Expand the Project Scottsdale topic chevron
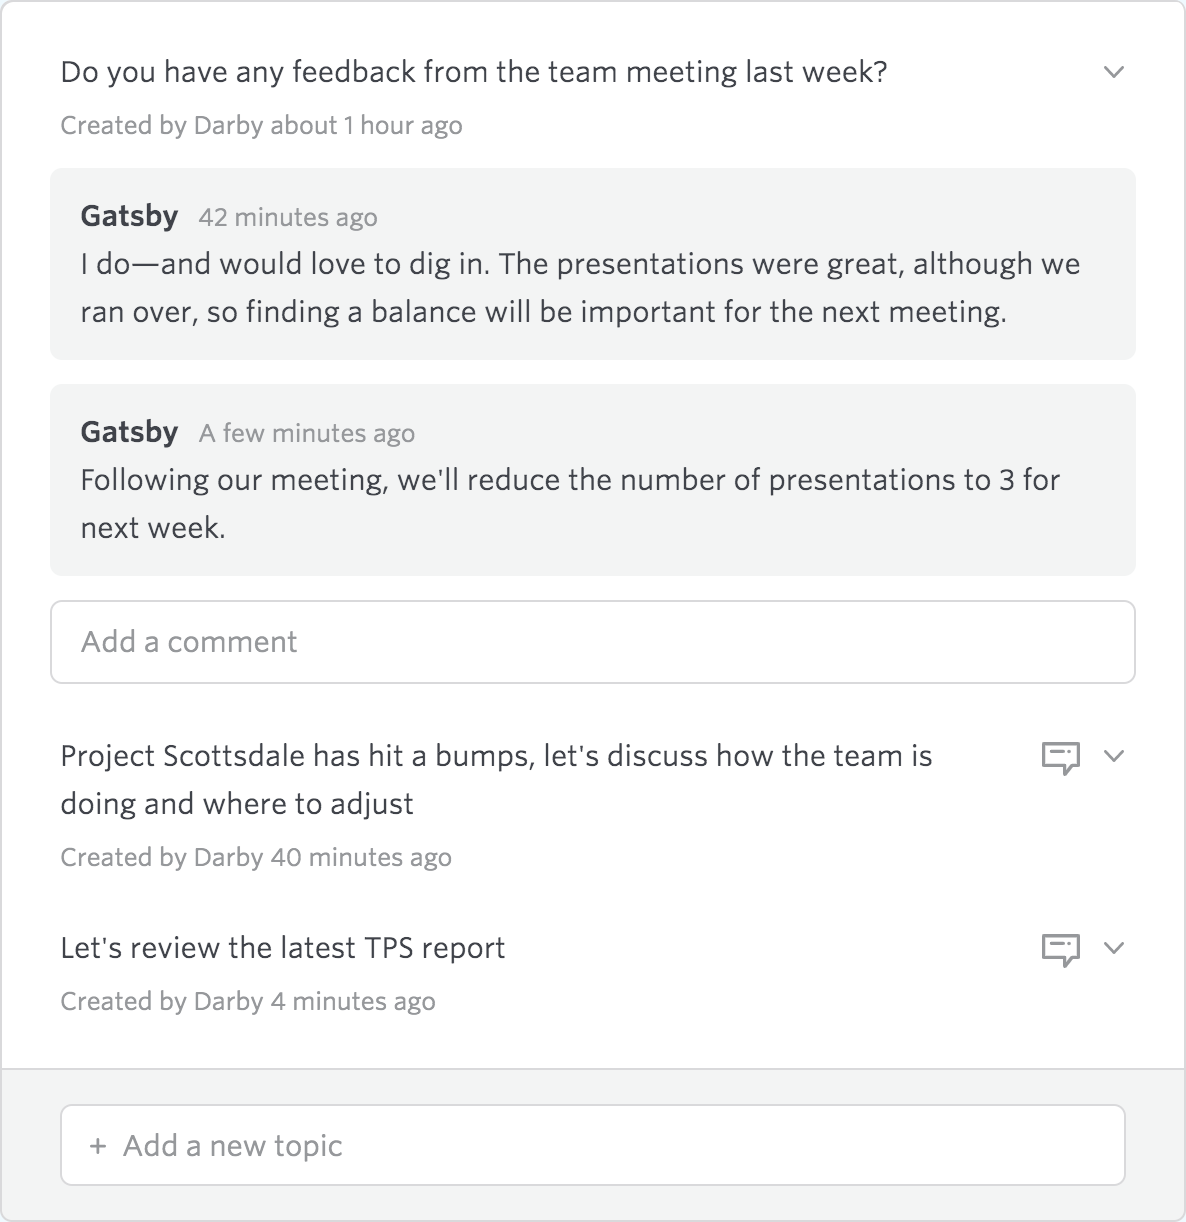 (x=1114, y=757)
